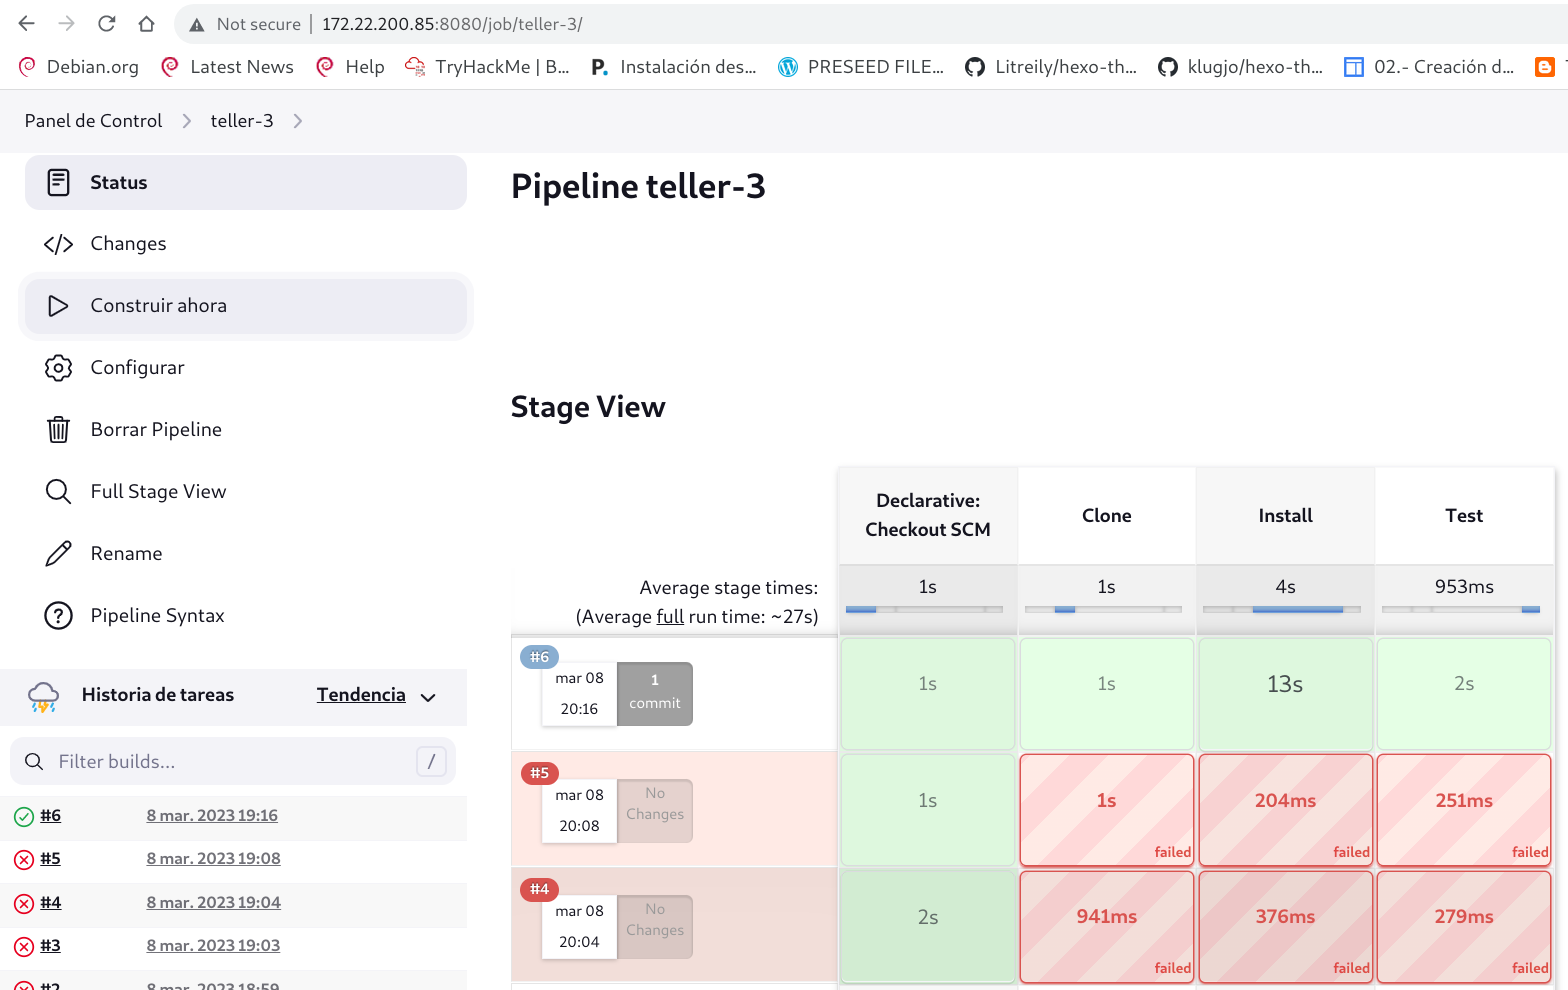This screenshot has width=1568, height=990.
Task: Click the Rename pencil icon
Action: coord(58,554)
